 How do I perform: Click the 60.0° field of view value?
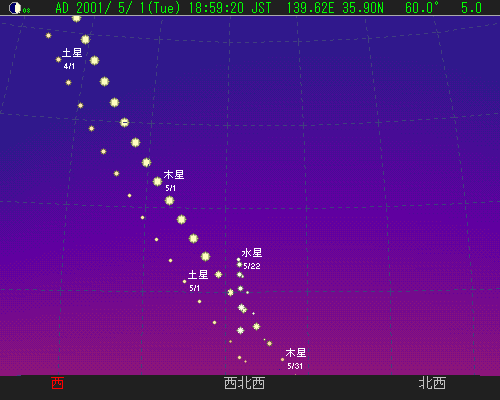[x=422, y=8]
